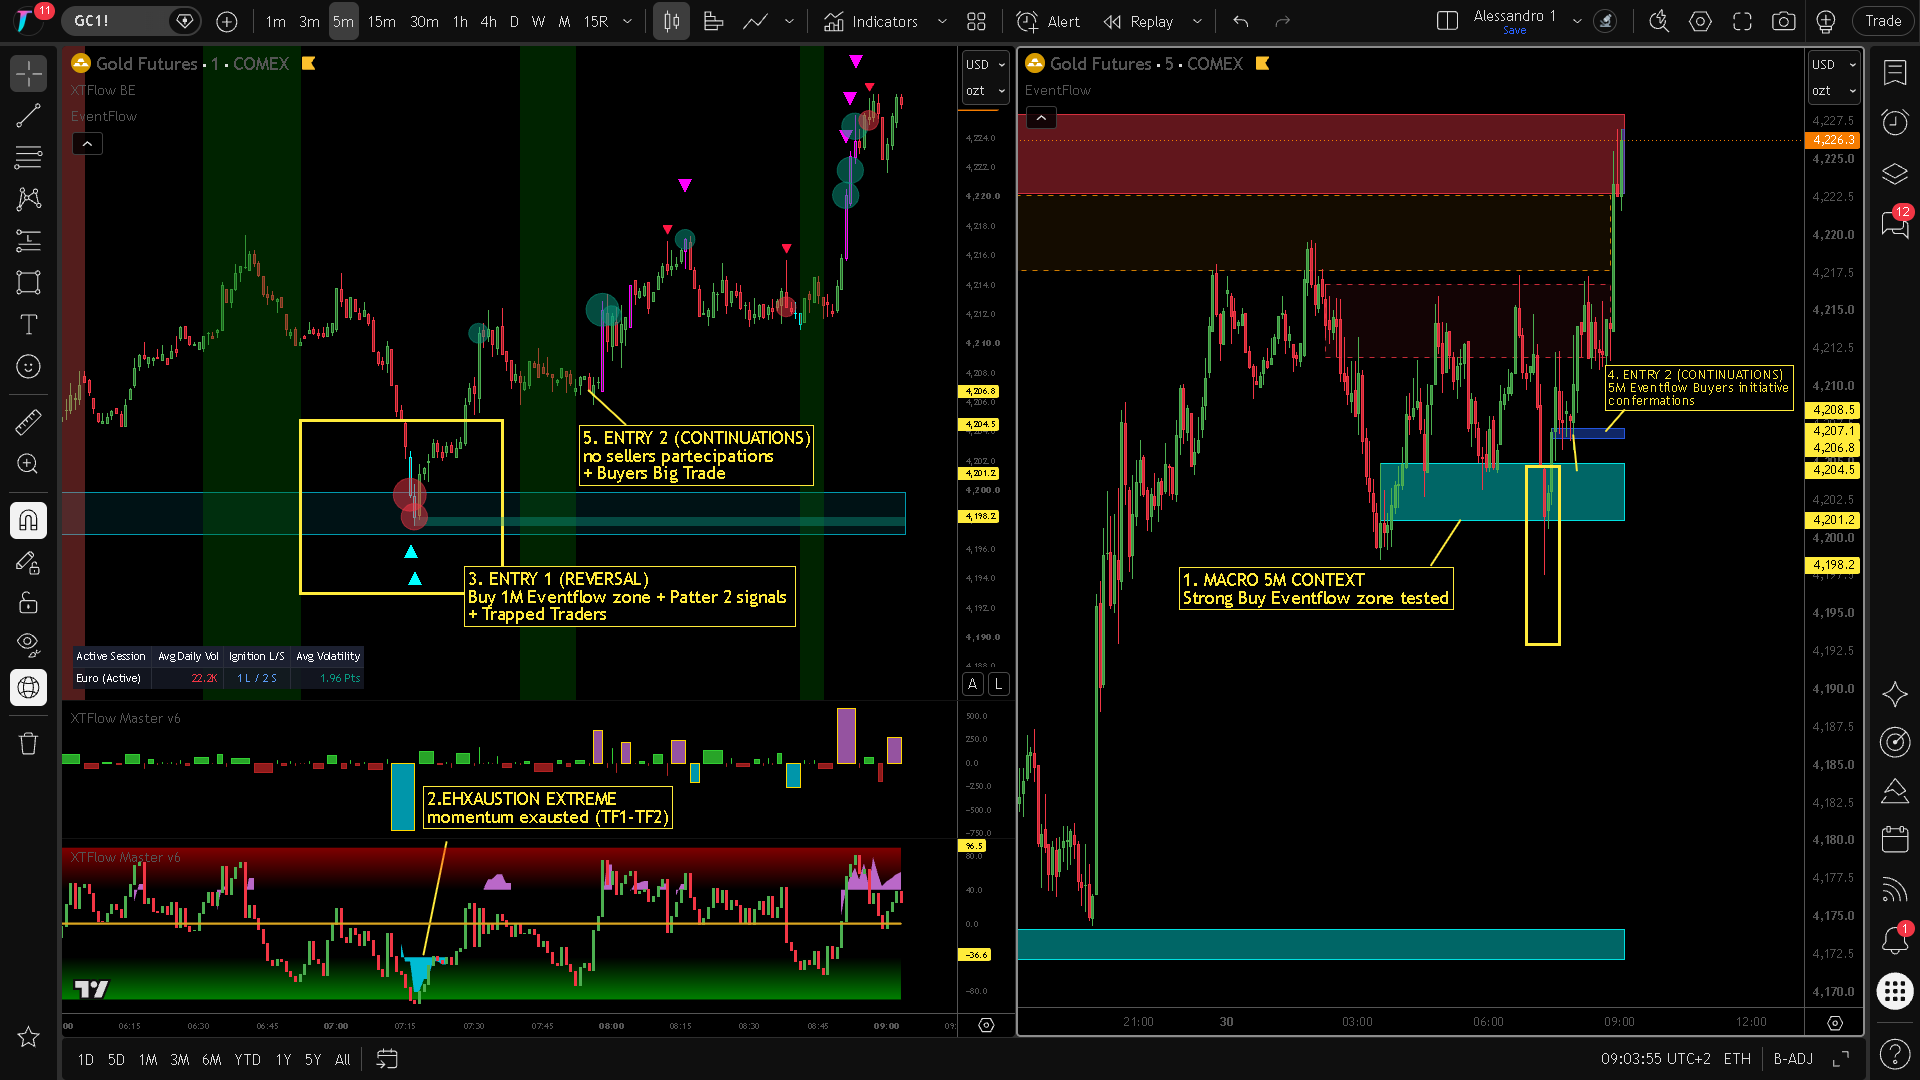Open the Alessandro 1 layout dropdown

[1577, 21]
